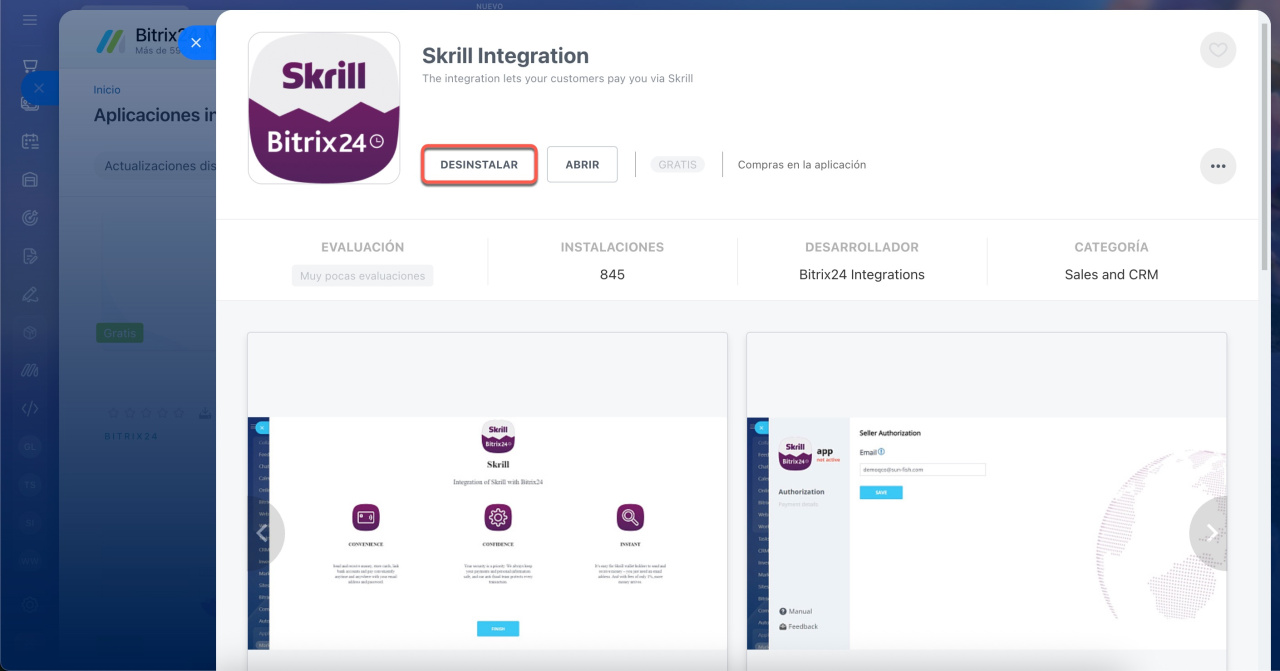Click the GRATIS price label
The image size is (1280, 671).
click(677, 165)
